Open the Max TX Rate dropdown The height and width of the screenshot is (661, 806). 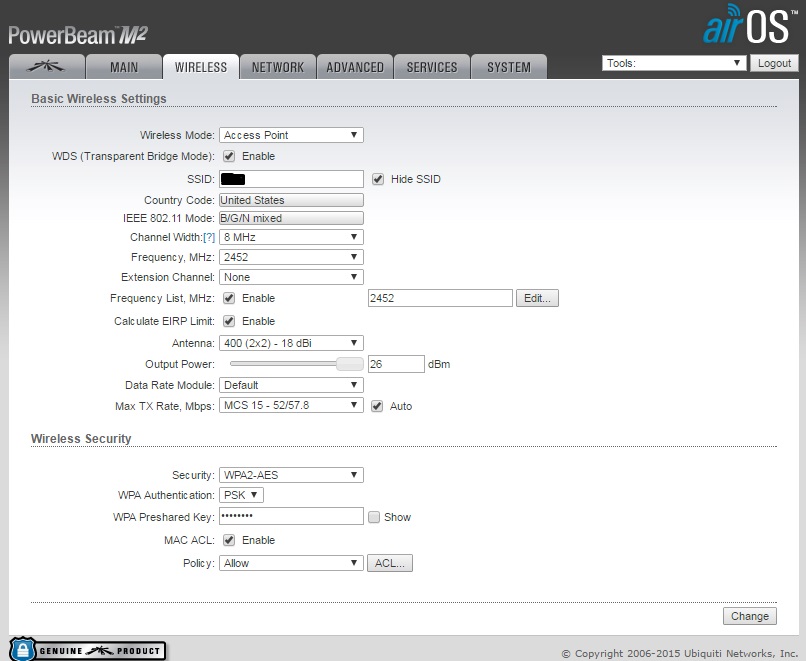(291, 405)
